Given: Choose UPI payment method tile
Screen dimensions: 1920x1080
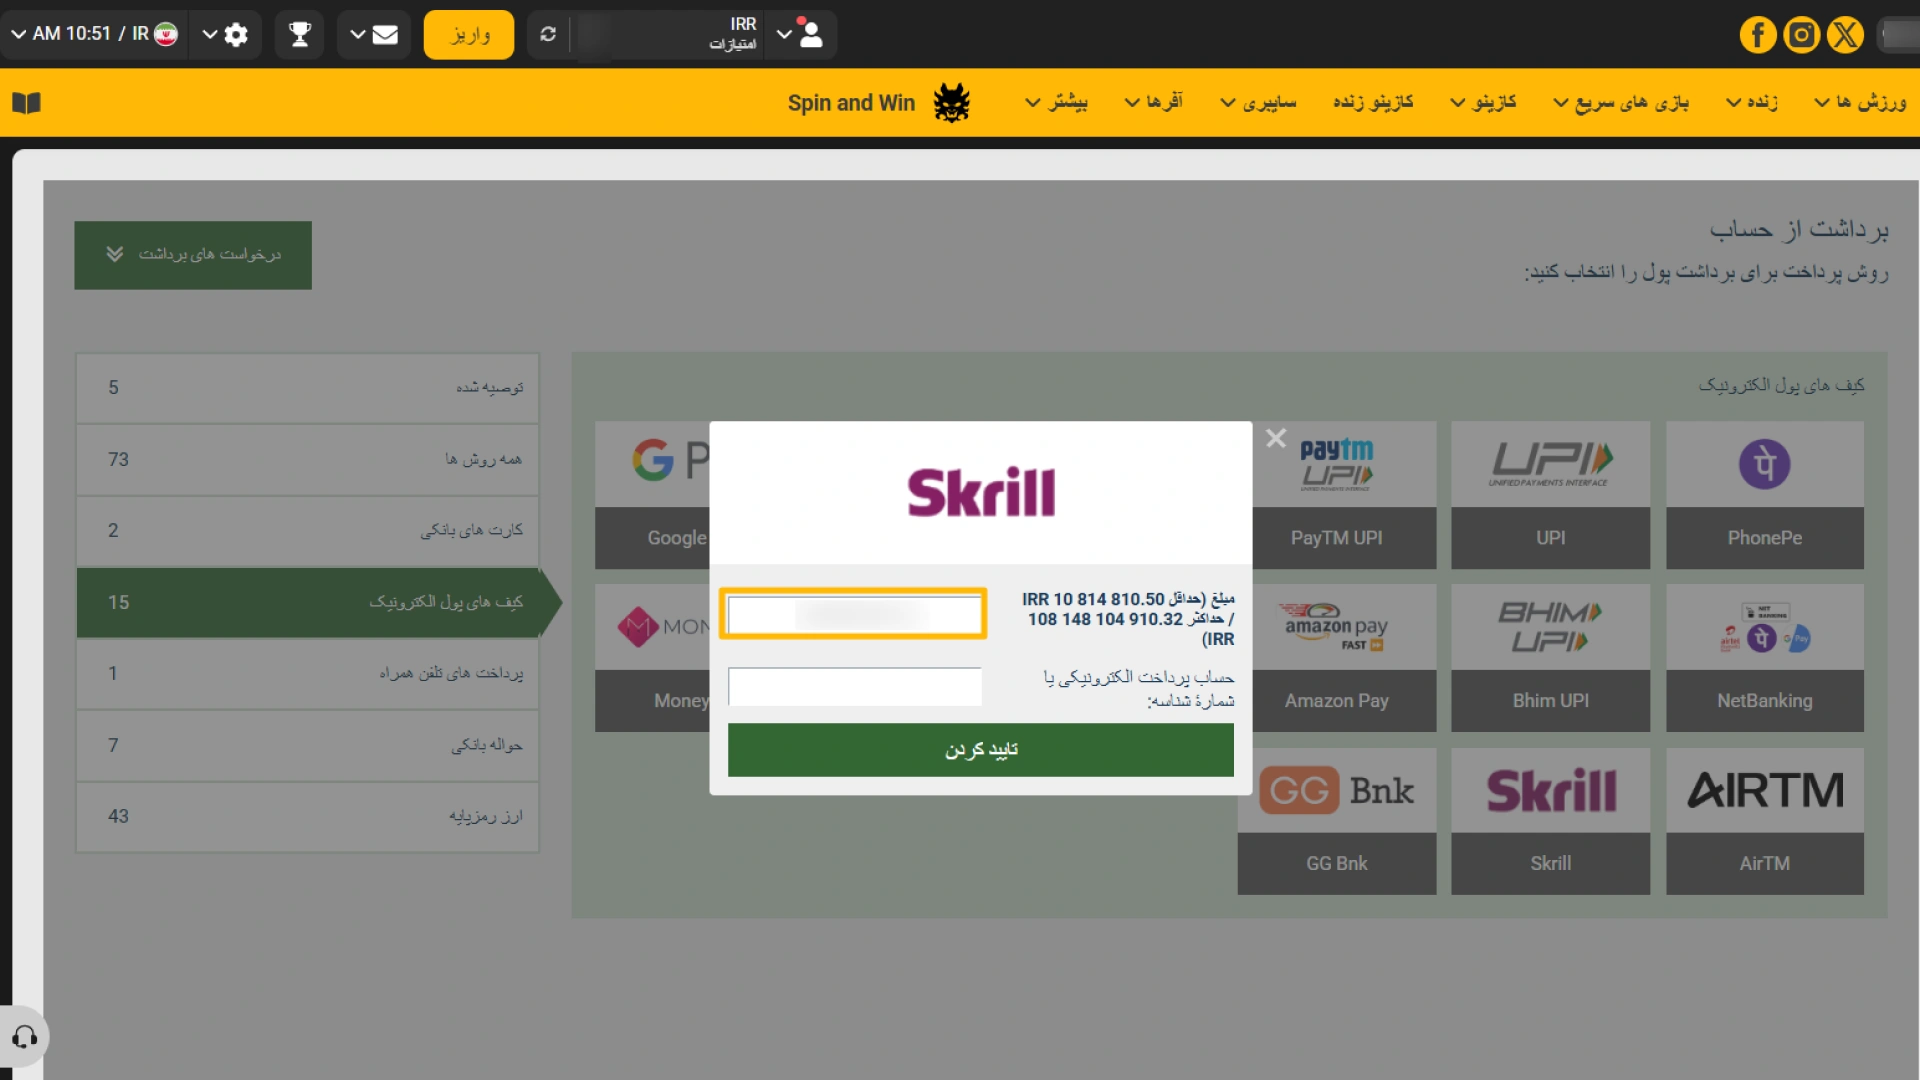Looking at the screenshot, I should point(1550,495).
